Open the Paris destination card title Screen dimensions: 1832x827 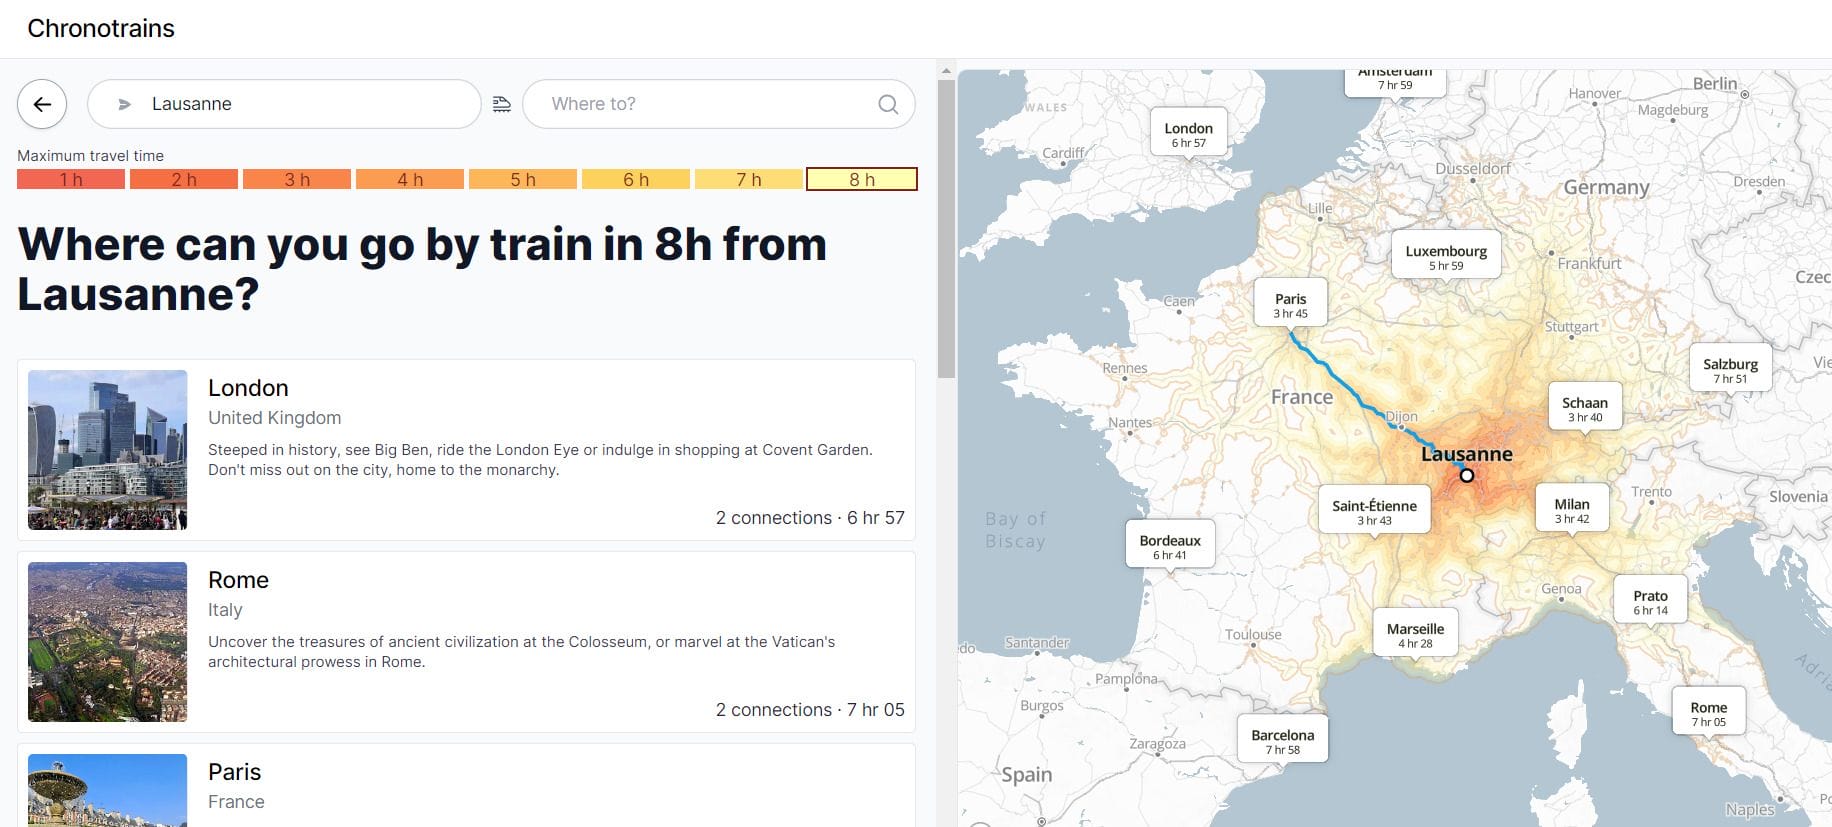[x=234, y=772]
